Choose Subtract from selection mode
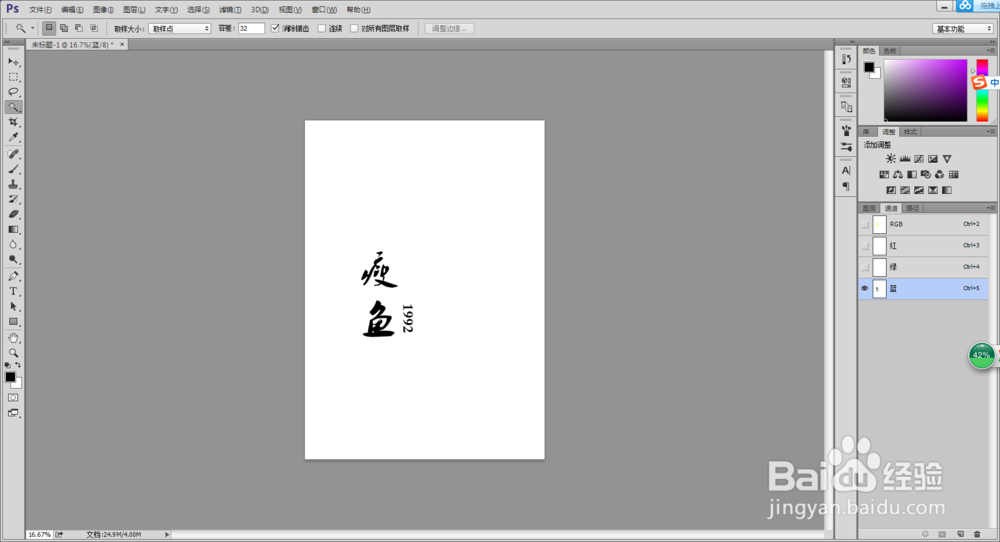Screen dimensions: 1000x542 click(x=78, y=28)
